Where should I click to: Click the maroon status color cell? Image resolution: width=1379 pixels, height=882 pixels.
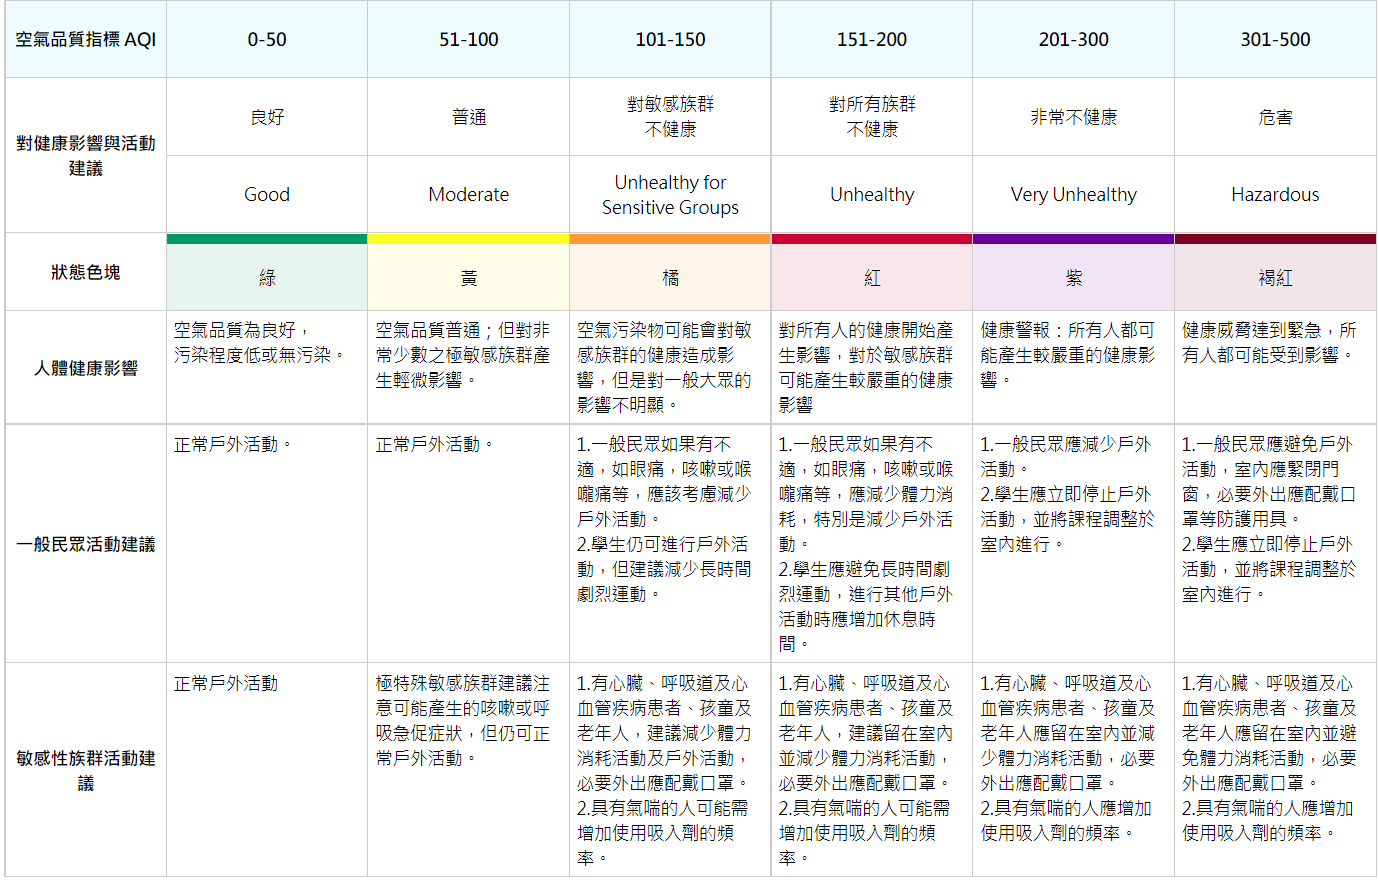point(1275,277)
